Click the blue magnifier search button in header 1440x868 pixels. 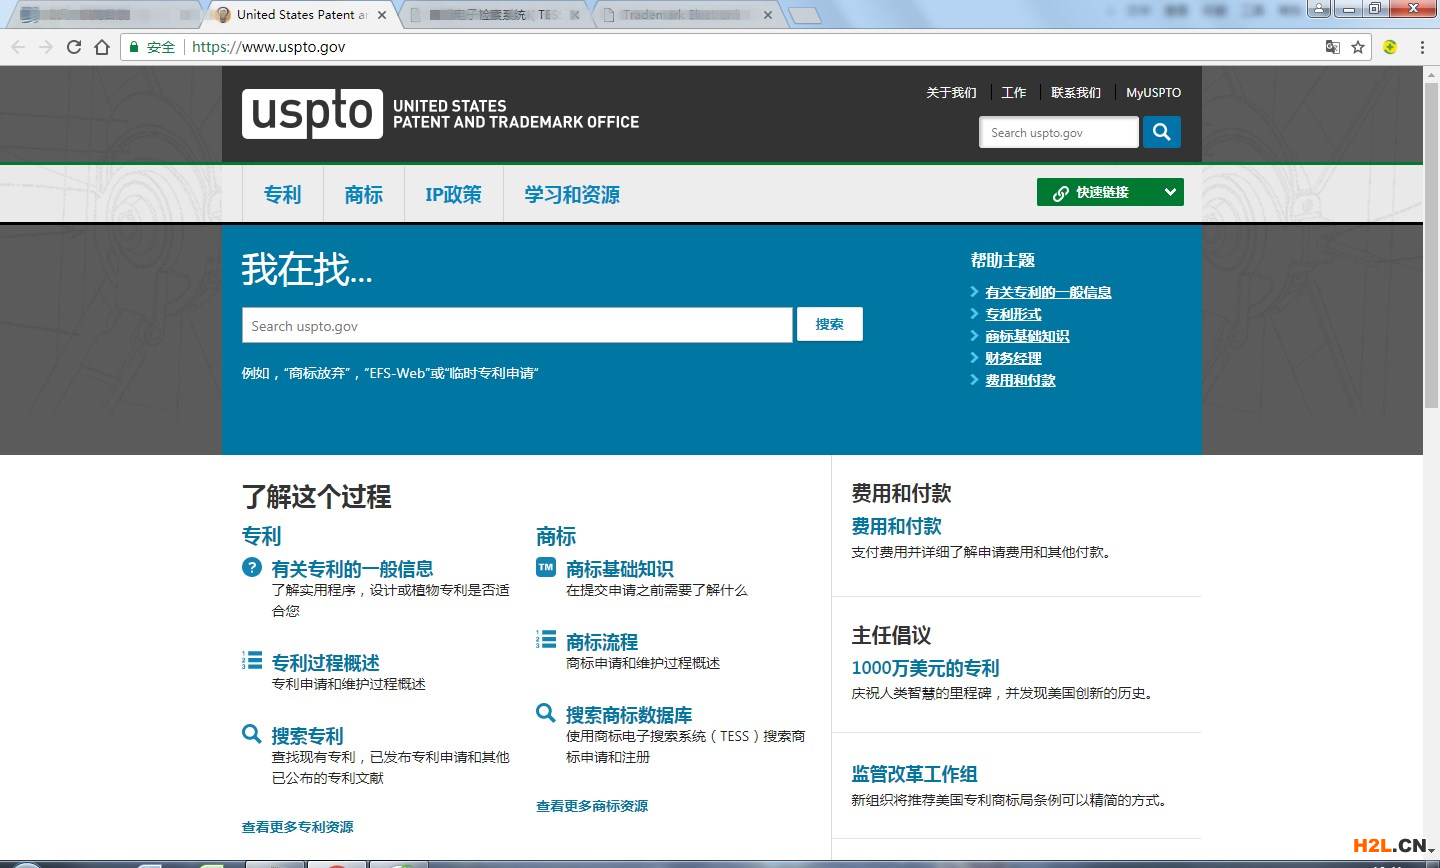[x=1161, y=132]
